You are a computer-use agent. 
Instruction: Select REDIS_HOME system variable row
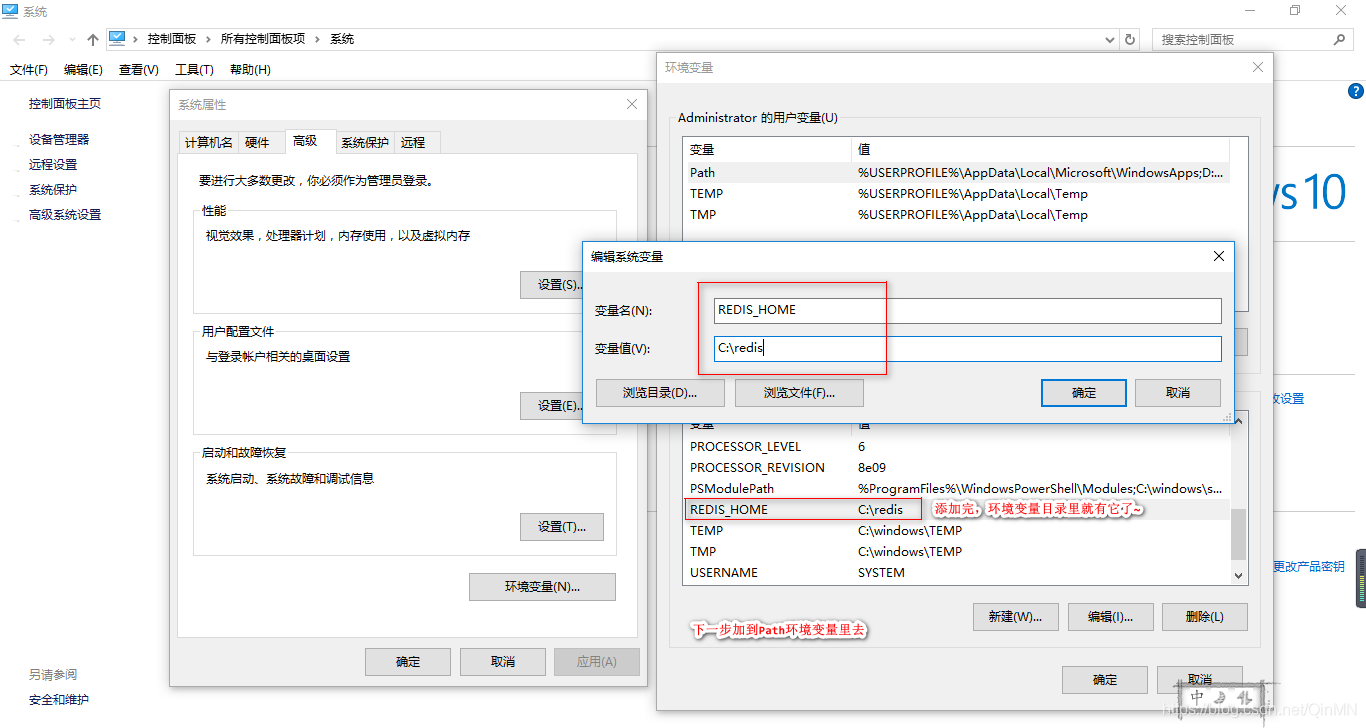957,510
